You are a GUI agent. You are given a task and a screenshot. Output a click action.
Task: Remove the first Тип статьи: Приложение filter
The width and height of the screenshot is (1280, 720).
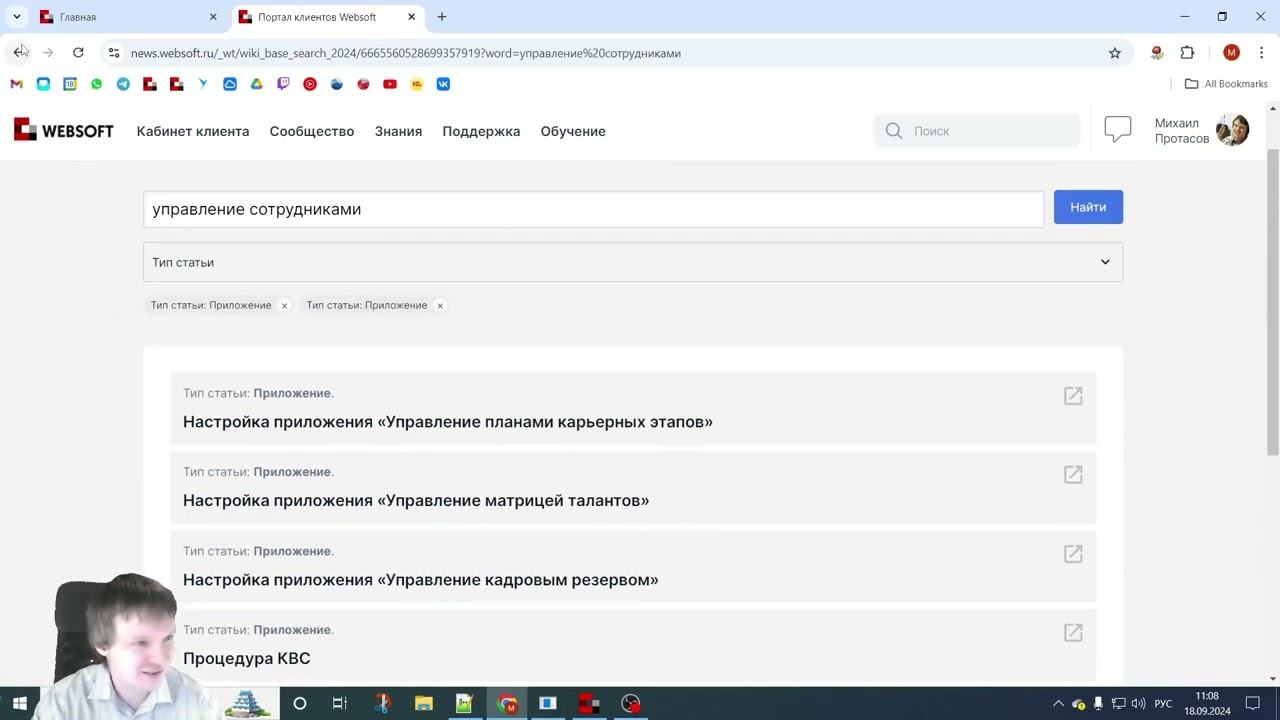pyautogui.click(x=284, y=306)
